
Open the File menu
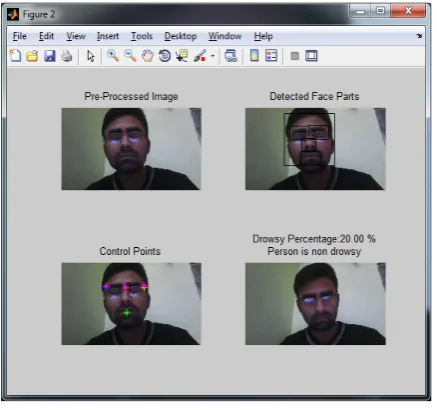(20, 36)
